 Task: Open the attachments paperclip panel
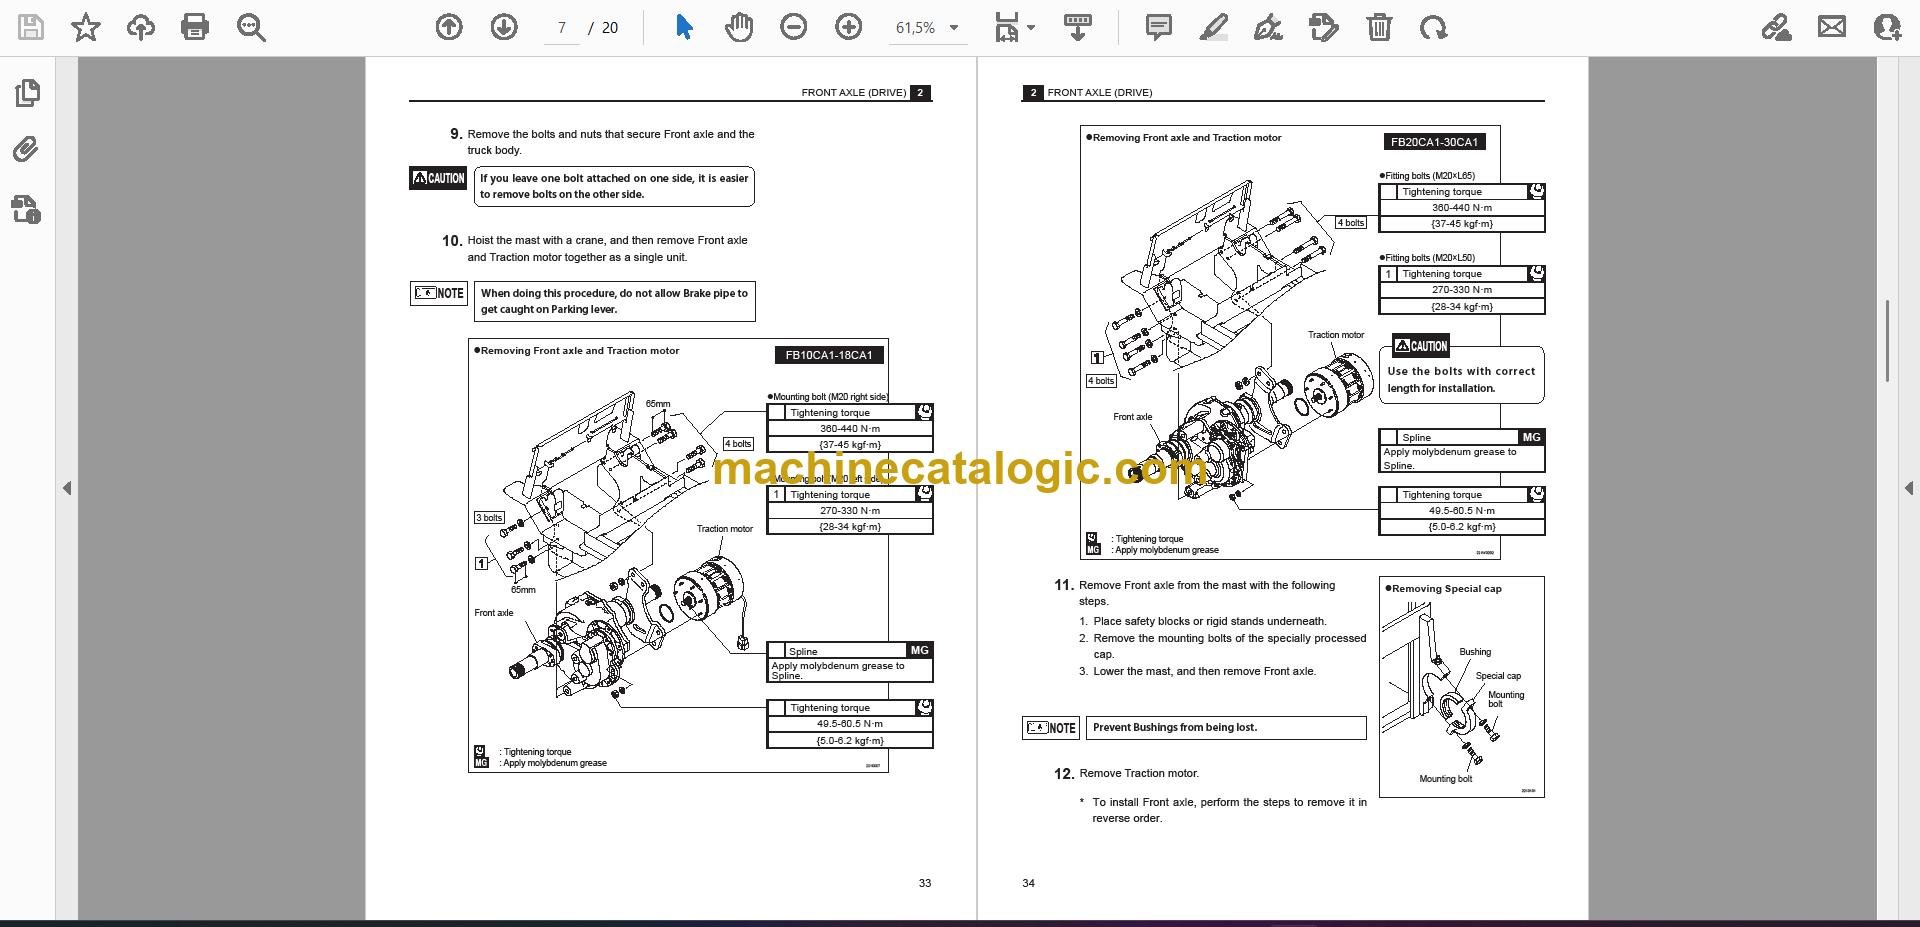click(x=26, y=150)
